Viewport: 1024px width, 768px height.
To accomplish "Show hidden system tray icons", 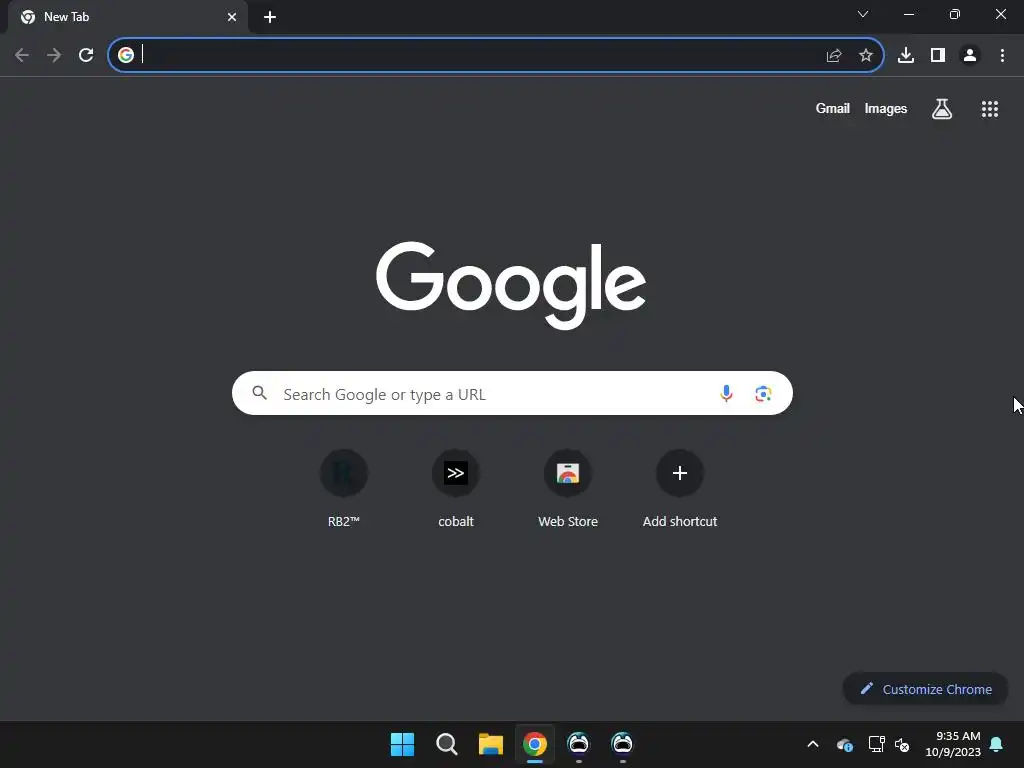I will (813, 744).
